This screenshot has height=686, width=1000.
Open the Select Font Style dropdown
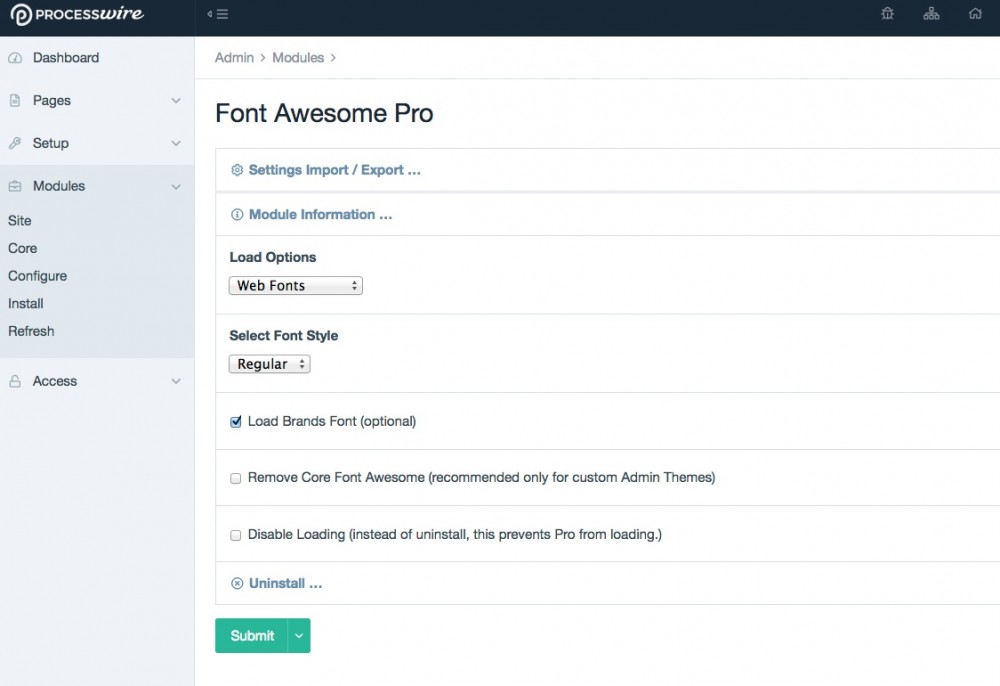click(270, 365)
